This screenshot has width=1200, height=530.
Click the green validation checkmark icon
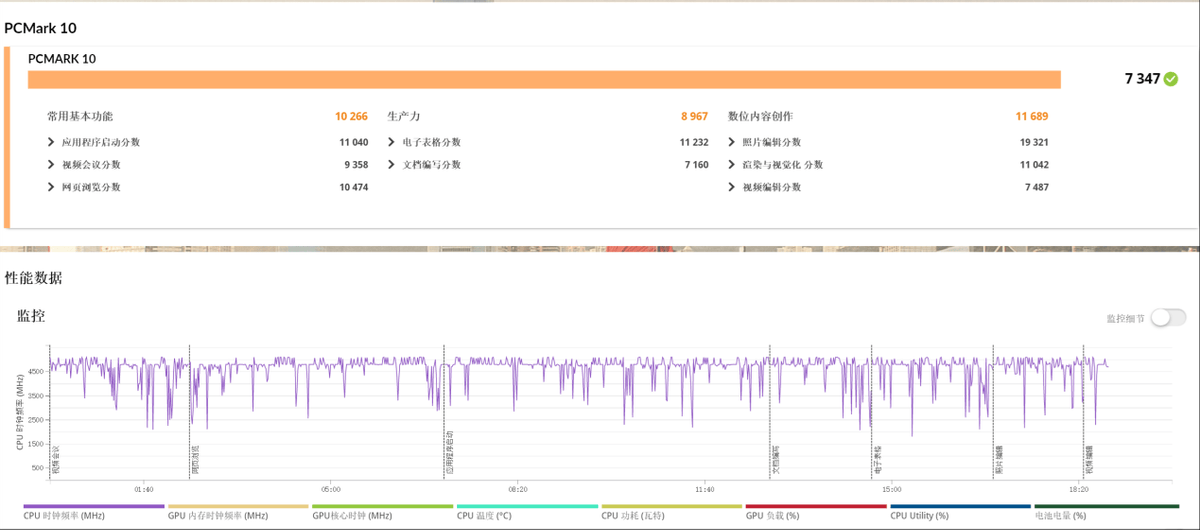1170,78
